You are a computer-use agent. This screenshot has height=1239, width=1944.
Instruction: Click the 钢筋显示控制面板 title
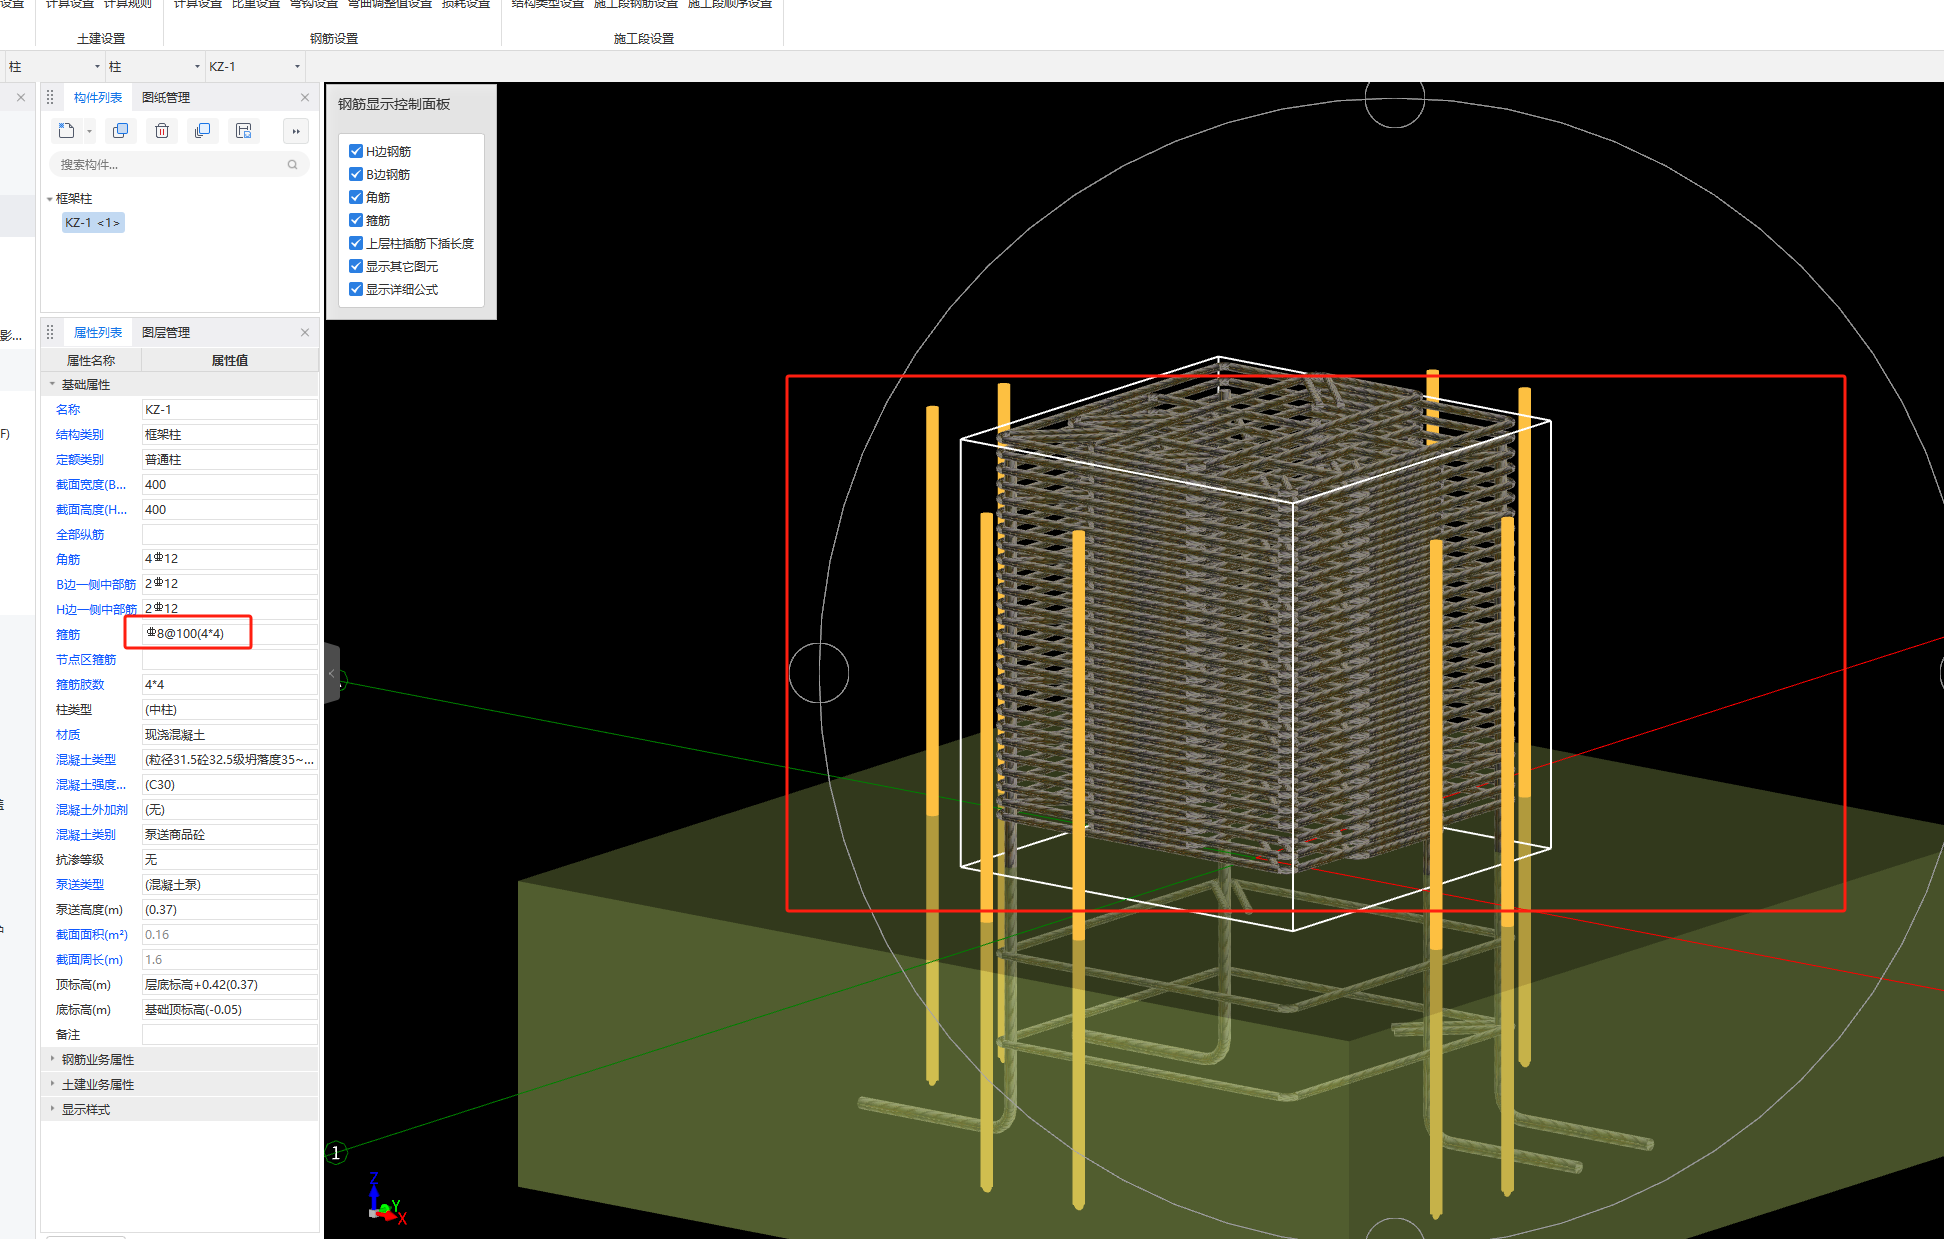pos(394,104)
